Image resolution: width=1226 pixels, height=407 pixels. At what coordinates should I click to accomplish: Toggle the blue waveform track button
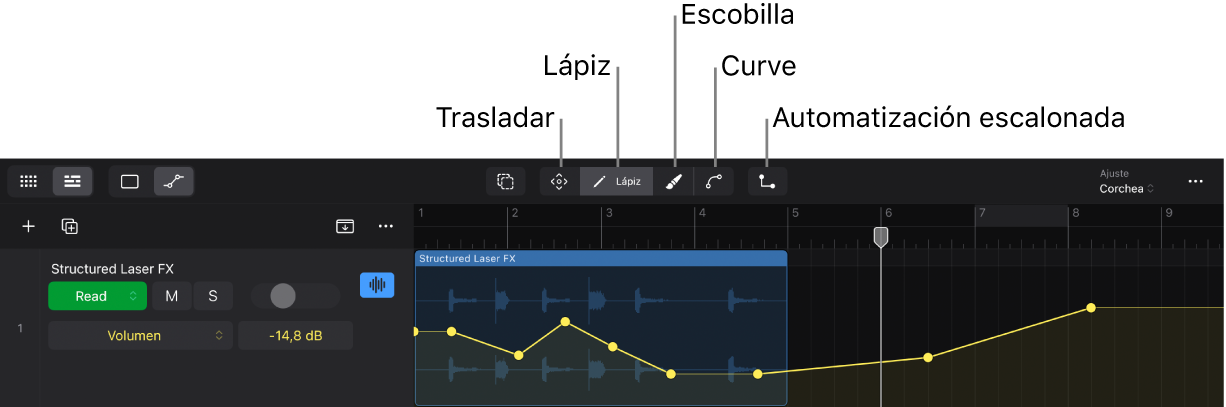(377, 285)
